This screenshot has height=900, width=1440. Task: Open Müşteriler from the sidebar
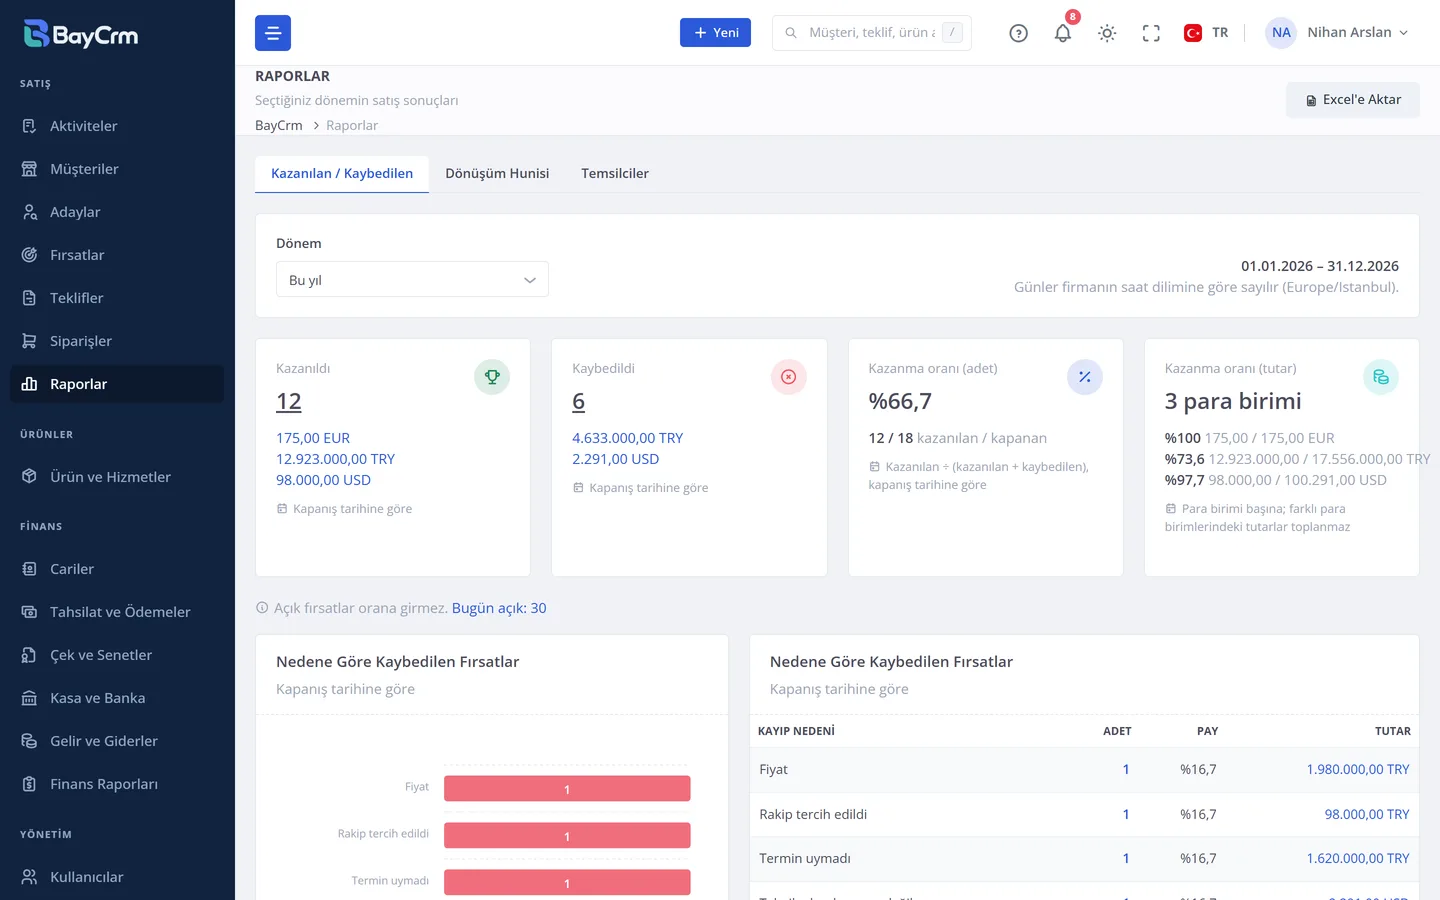click(x=117, y=169)
